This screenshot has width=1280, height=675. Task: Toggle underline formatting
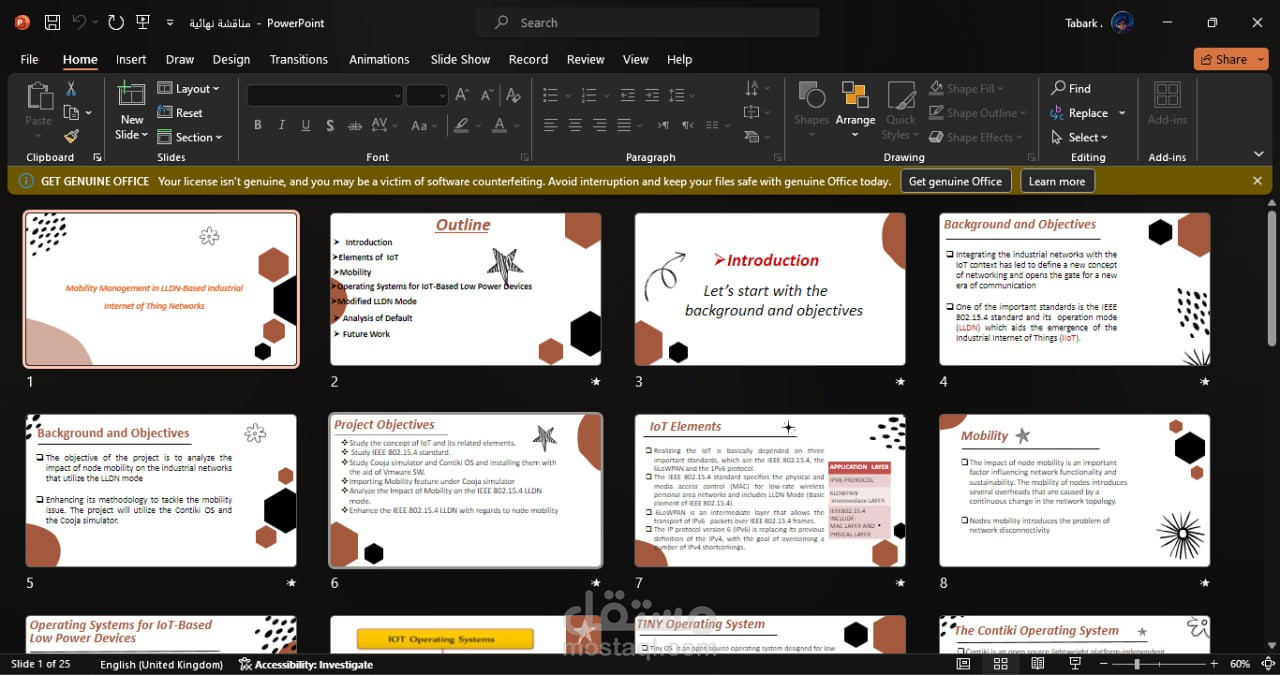[305, 125]
